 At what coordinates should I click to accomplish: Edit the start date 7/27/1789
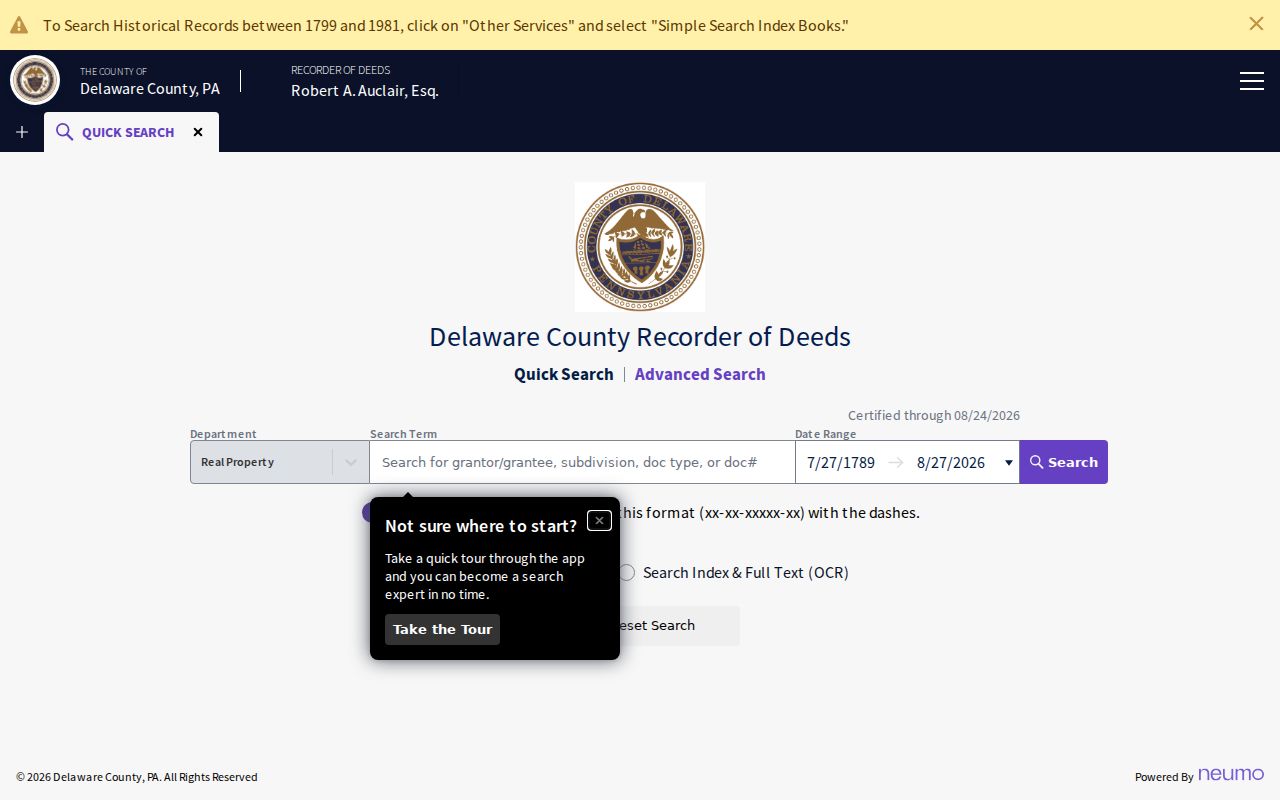[841, 462]
